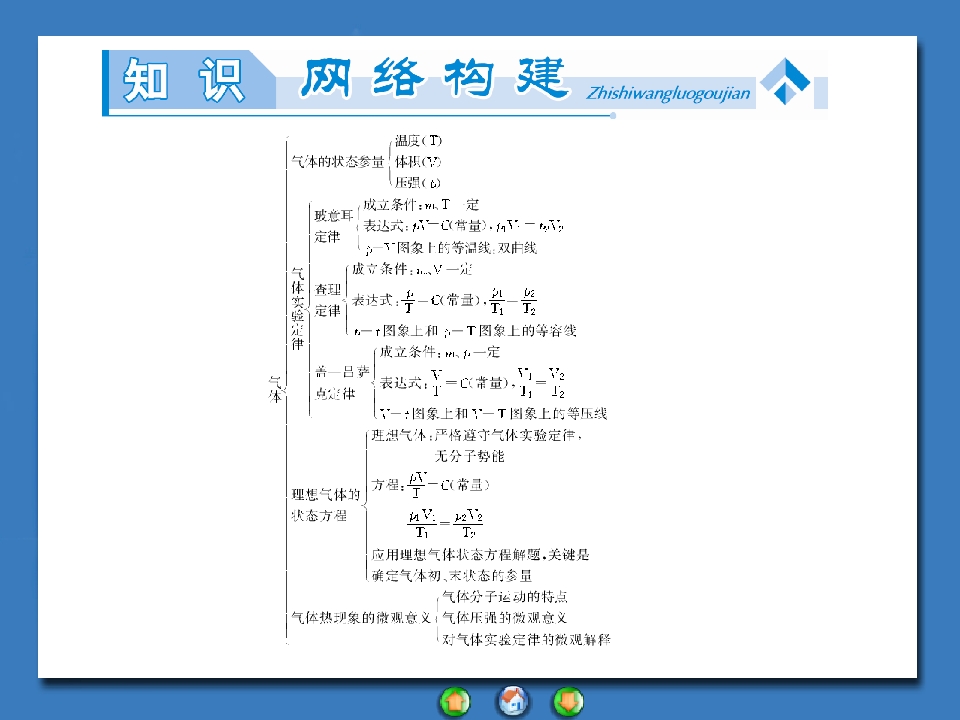This screenshot has height=720, width=960.
Task: Select the vertical 气体实验定律 node
Action: (298, 308)
